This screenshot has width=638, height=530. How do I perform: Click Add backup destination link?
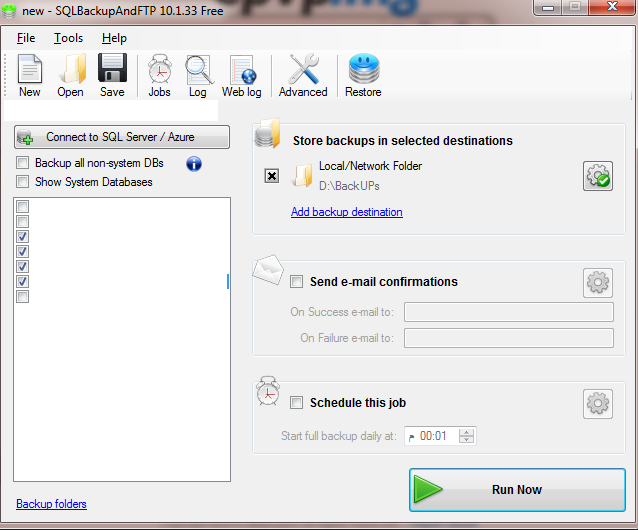tap(347, 212)
